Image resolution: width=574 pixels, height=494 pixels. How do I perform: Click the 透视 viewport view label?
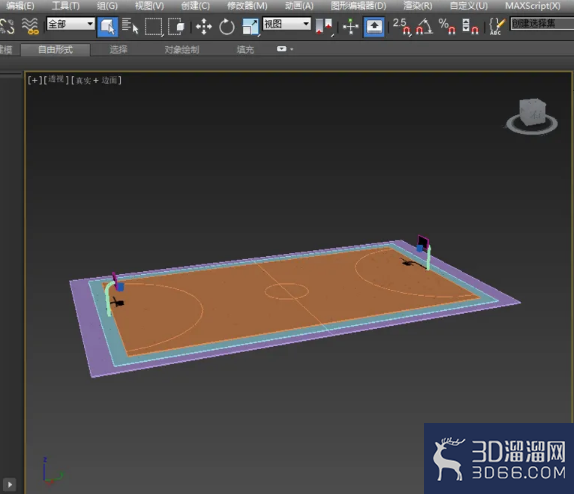tap(56, 79)
